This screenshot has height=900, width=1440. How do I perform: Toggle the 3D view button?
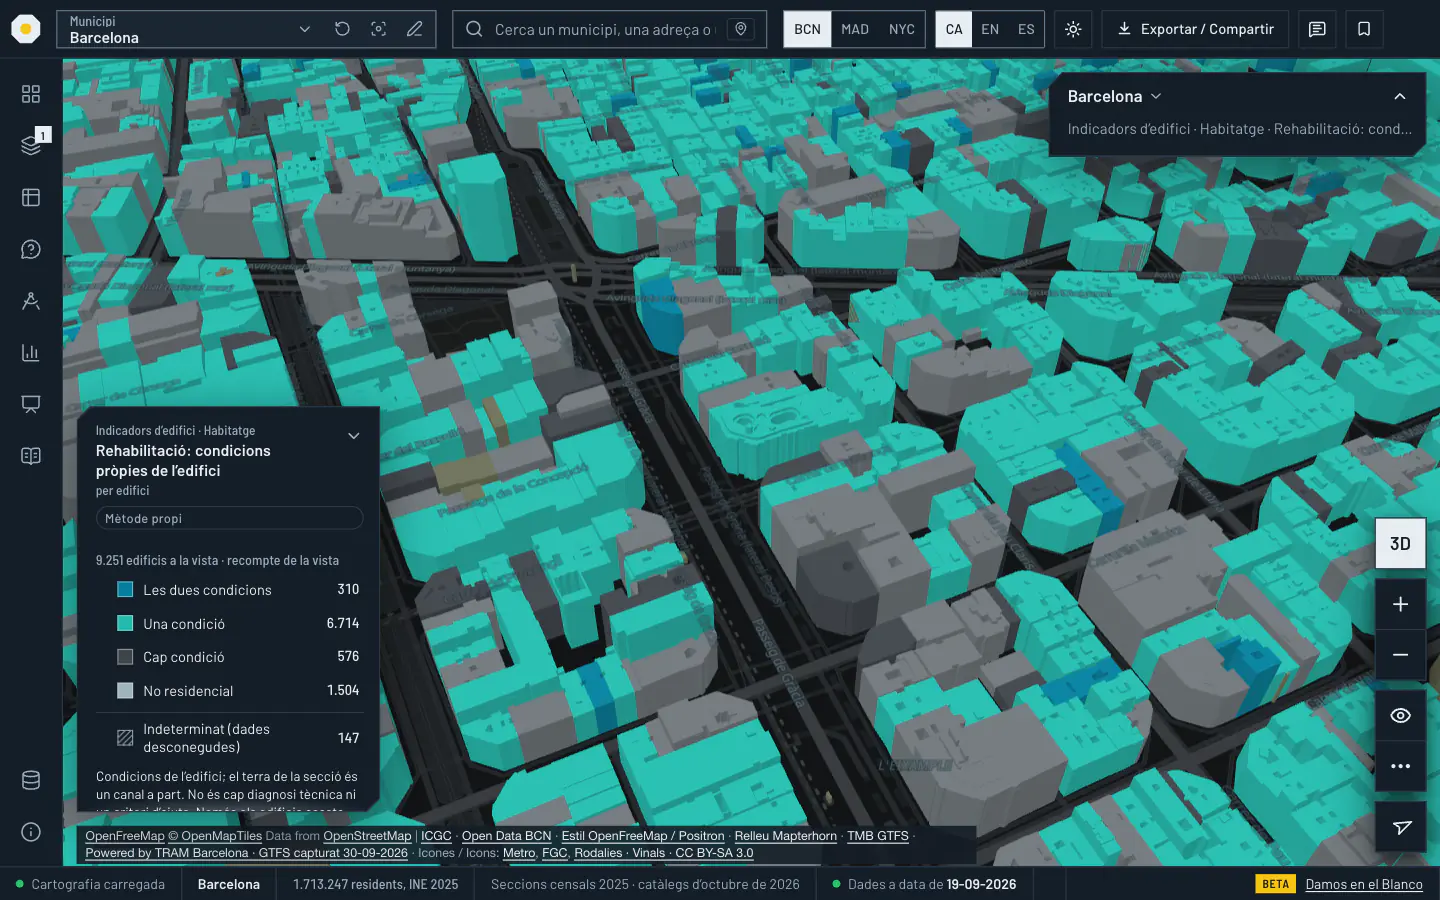coord(1400,543)
